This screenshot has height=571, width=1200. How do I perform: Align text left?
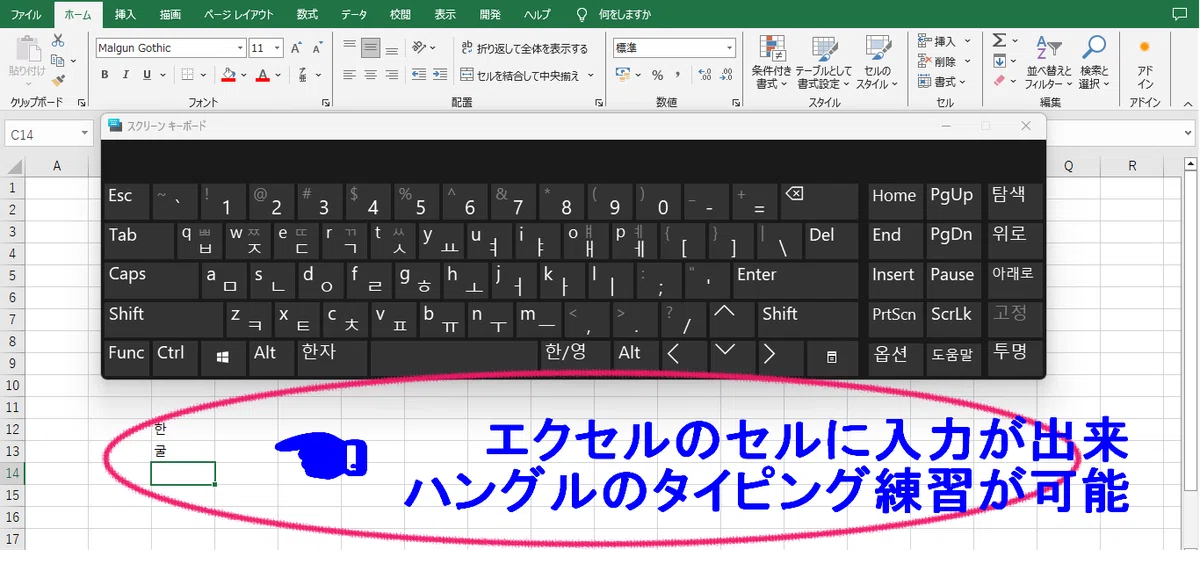coord(350,75)
